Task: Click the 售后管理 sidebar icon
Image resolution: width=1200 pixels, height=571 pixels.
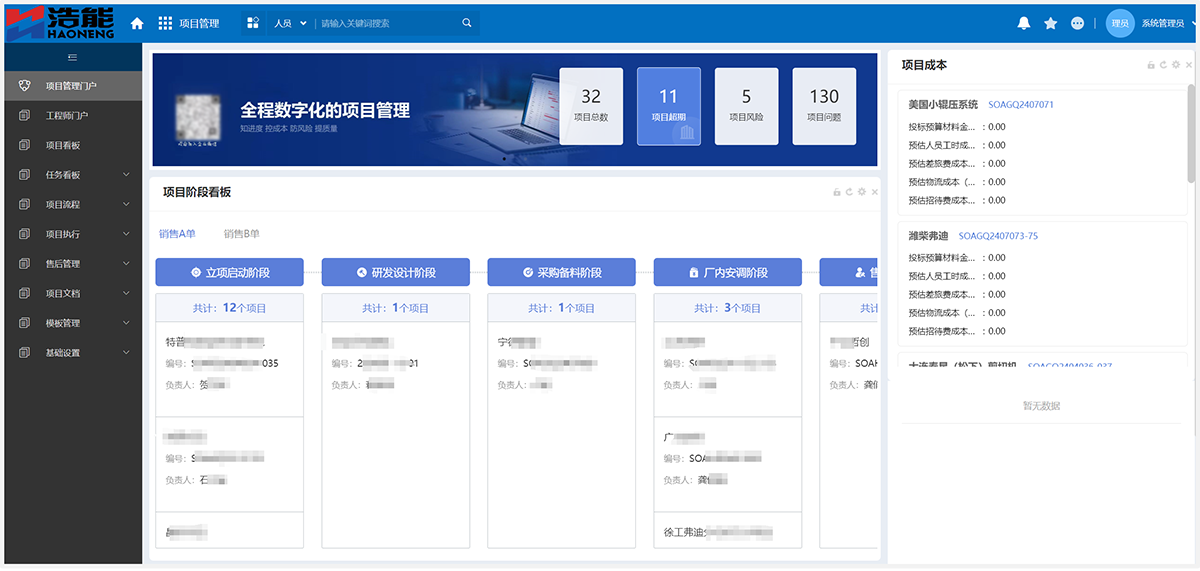Action: 25,264
